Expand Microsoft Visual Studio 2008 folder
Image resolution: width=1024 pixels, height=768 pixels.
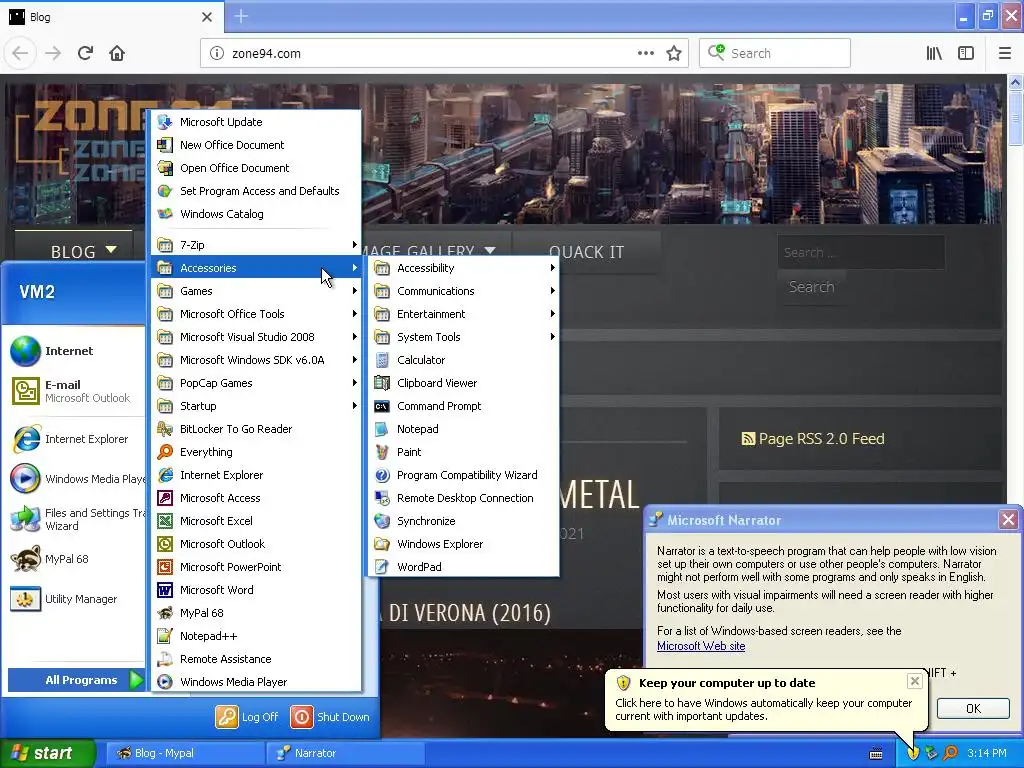256,337
